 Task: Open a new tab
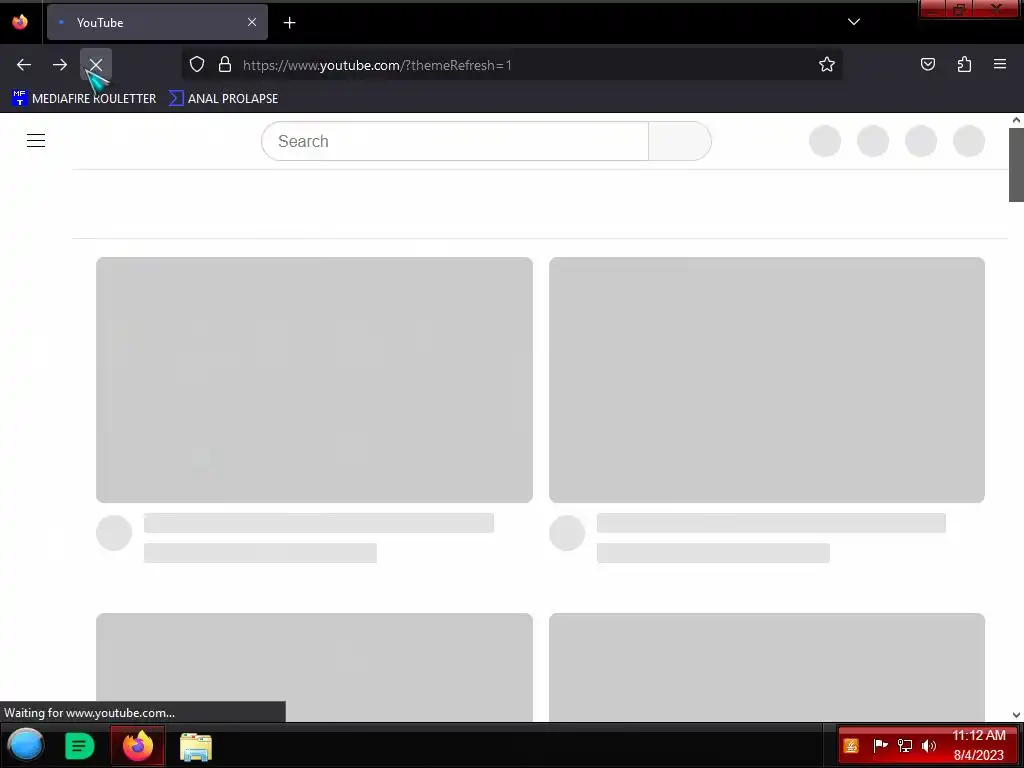[x=289, y=23]
